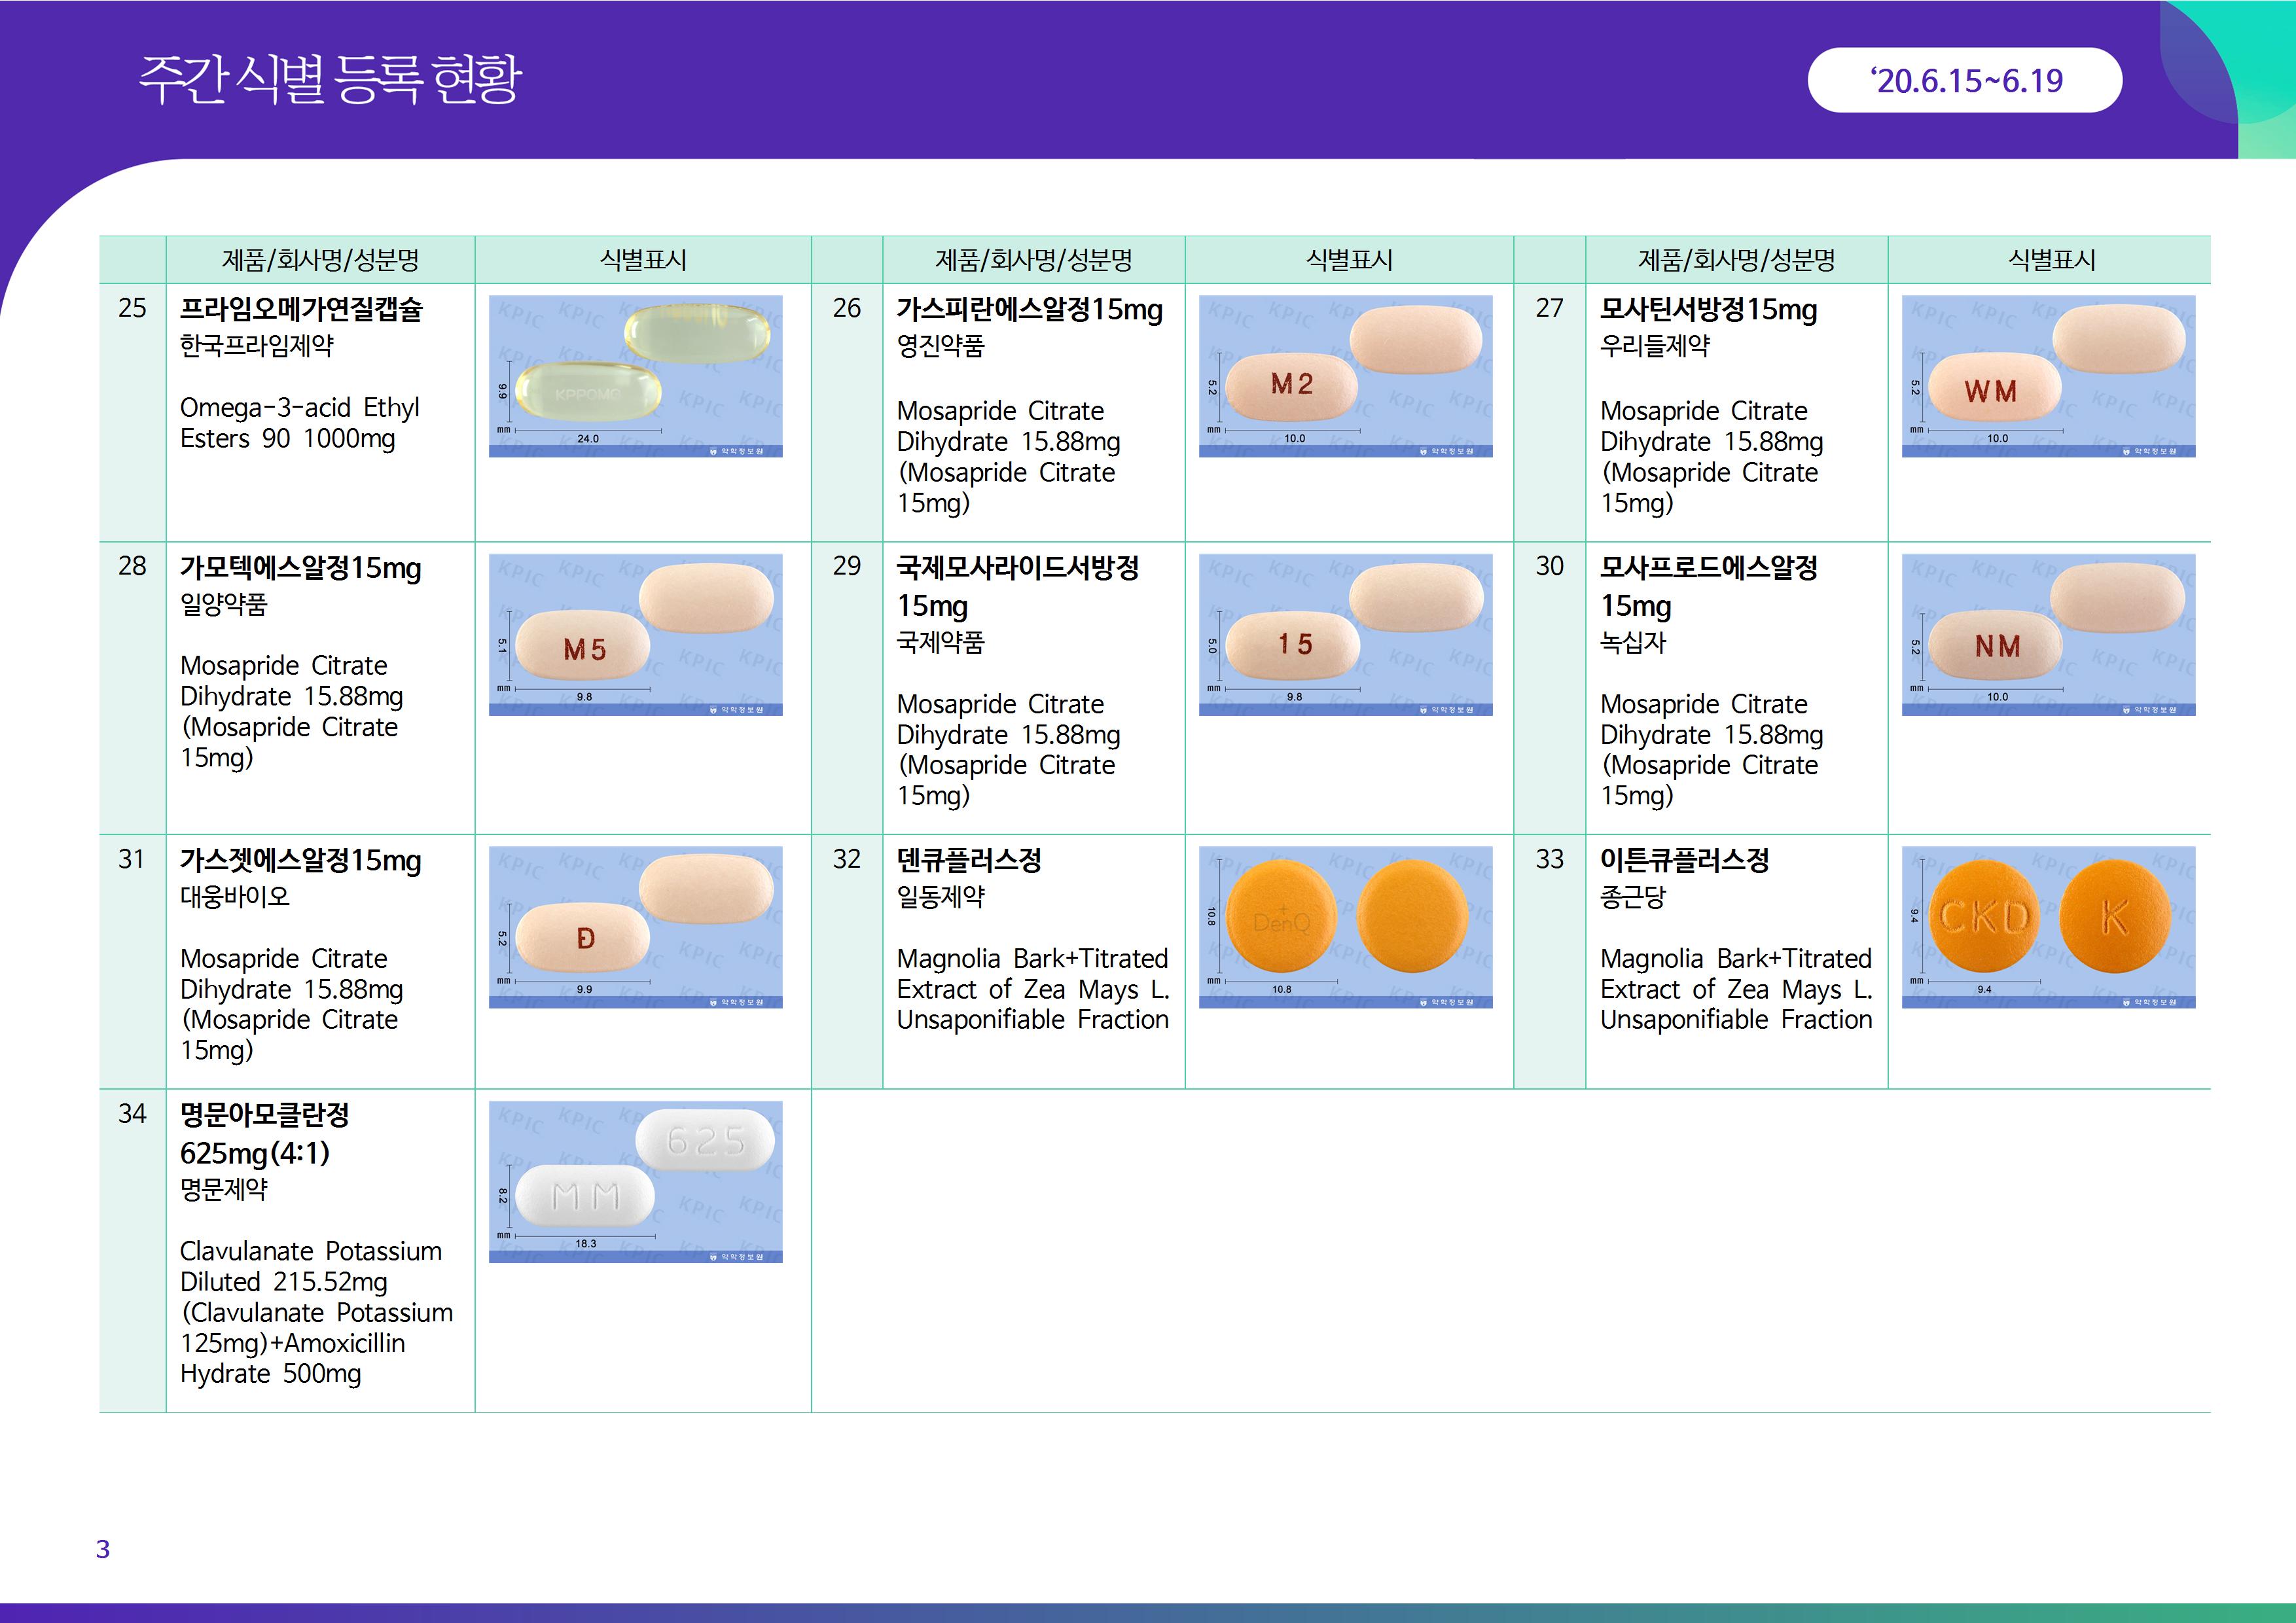Click the 프라임오메가연질캡슐 capsule image
Viewport: 2296px width, 1623px height.
click(x=635, y=376)
